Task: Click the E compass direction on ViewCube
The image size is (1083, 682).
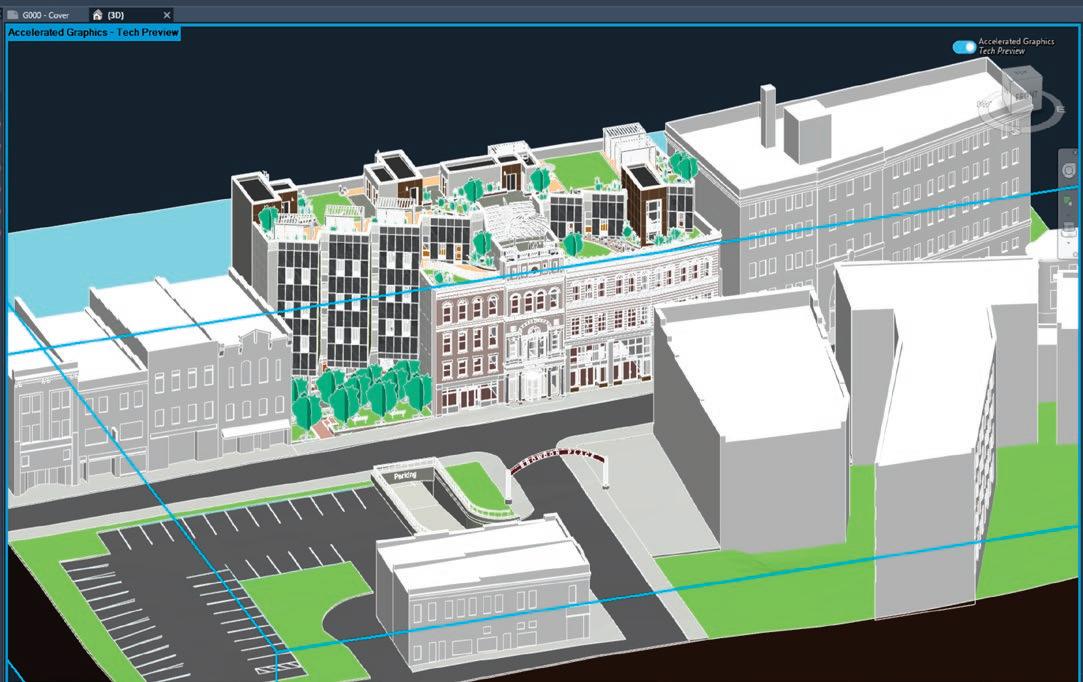Action: (1060, 109)
